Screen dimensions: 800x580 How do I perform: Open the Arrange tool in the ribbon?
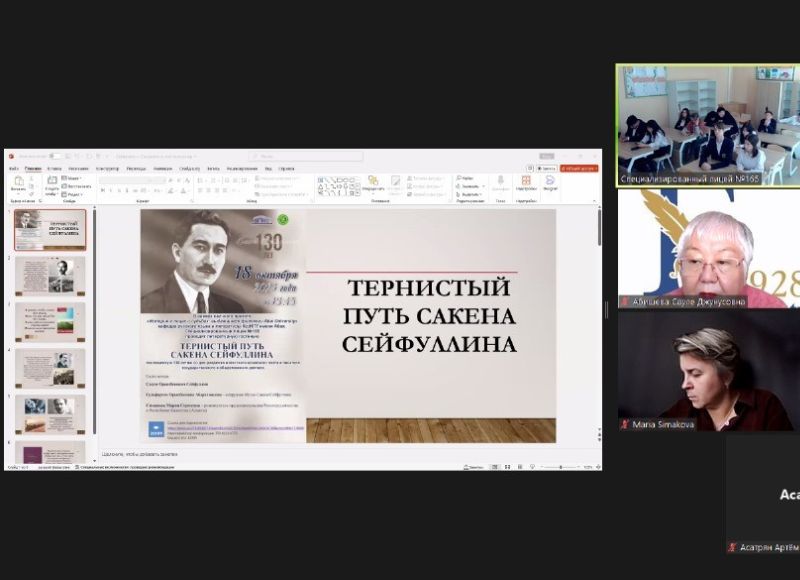[372, 183]
